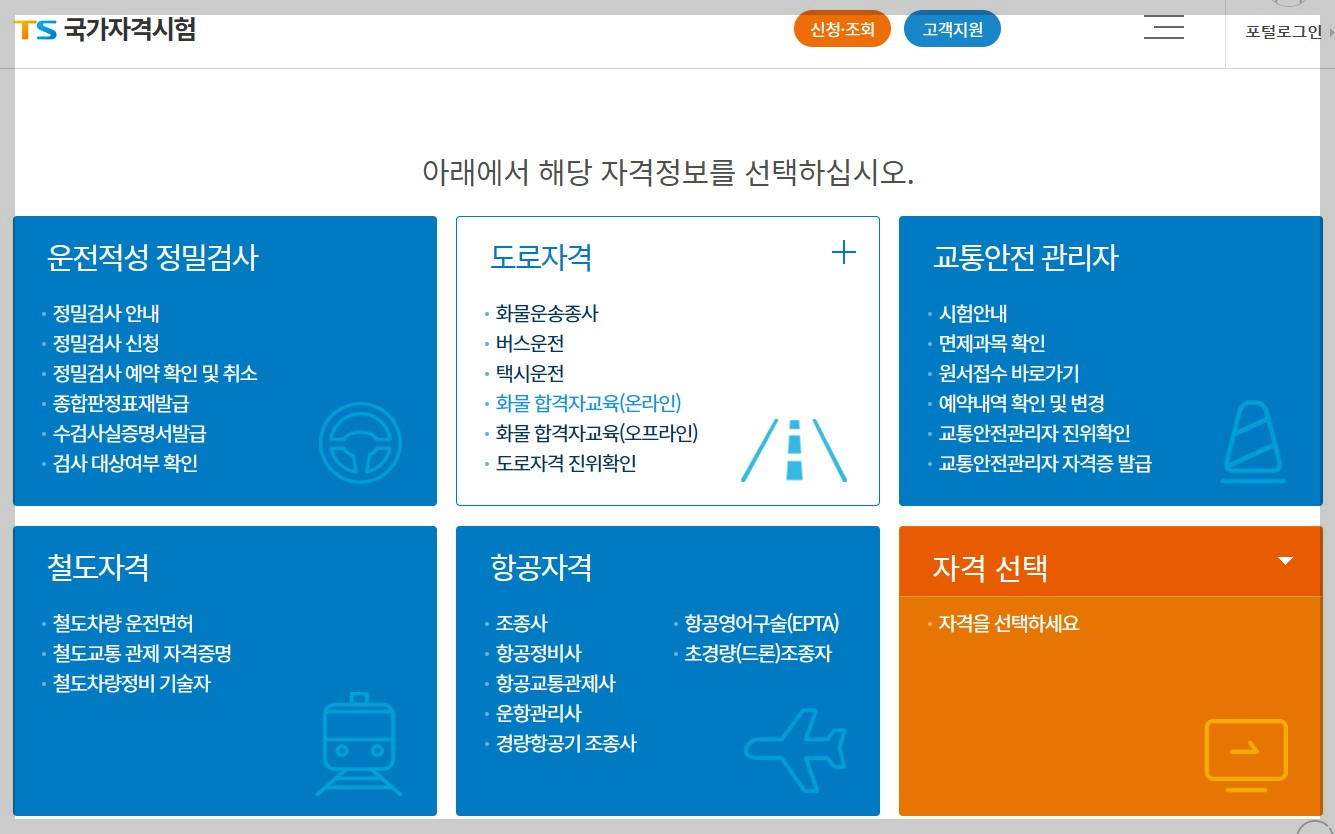Open 교통안전관리자 진위확인
This screenshot has width=1335, height=834.
pos(1035,434)
